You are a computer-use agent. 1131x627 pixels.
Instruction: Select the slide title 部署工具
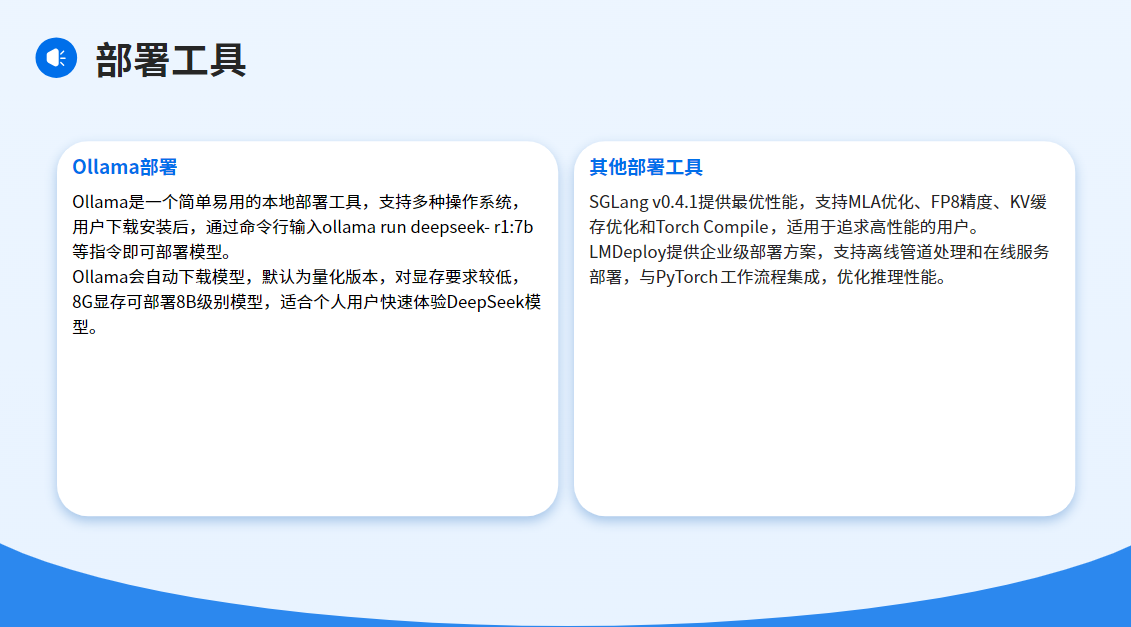(x=171, y=60)
